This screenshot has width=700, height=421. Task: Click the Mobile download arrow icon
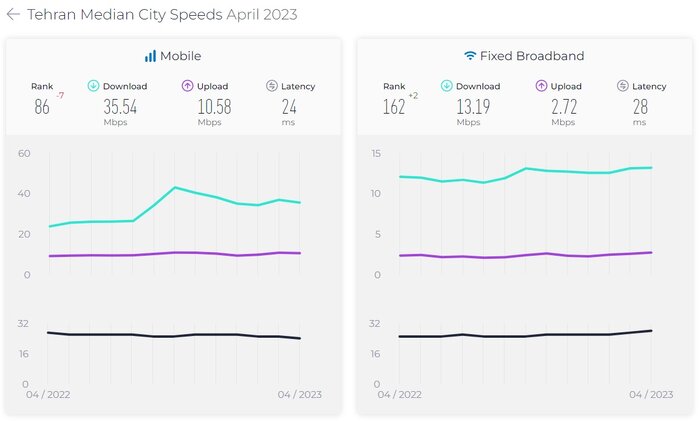94,86
